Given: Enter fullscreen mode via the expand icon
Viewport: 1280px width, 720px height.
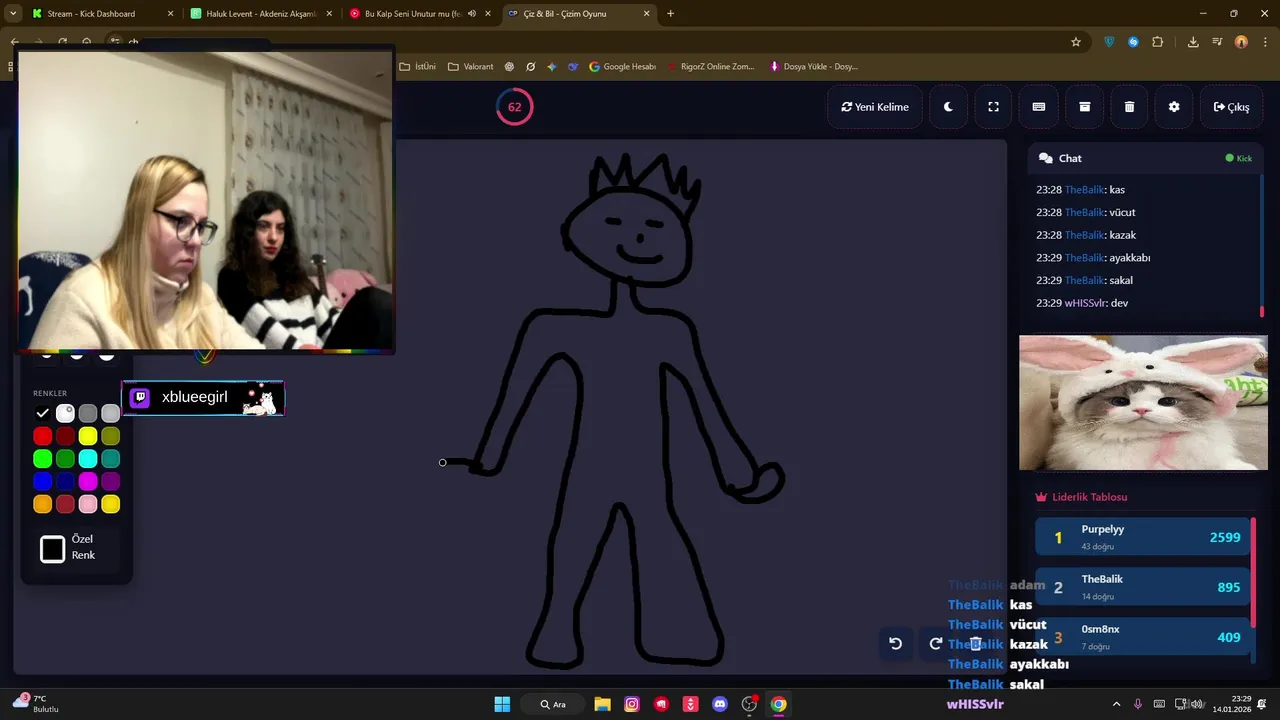Looking at the screenshot, I should pos(993,107).
